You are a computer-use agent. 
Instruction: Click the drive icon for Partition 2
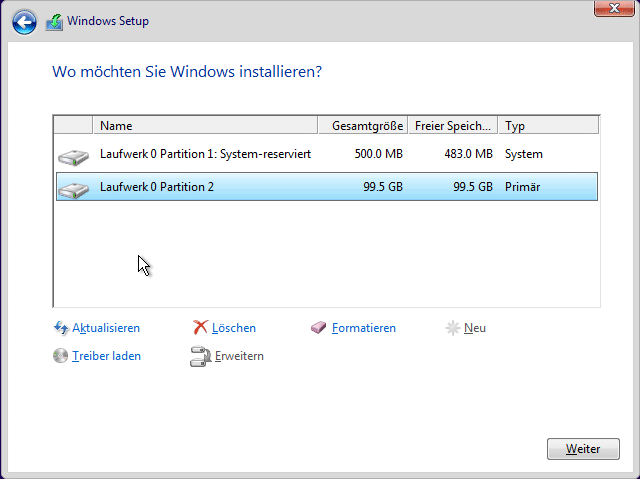point(73,190)
